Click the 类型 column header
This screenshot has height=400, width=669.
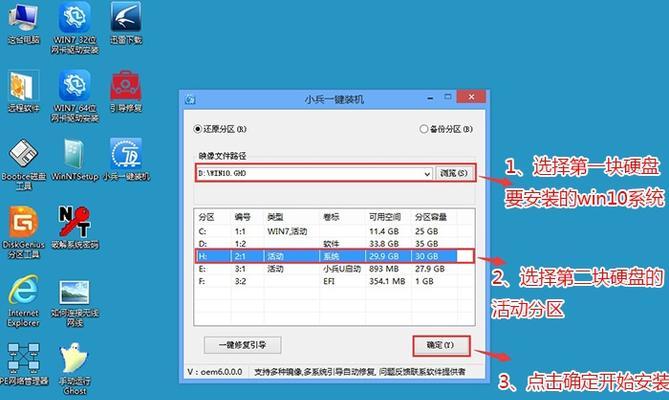coord(275,217)
